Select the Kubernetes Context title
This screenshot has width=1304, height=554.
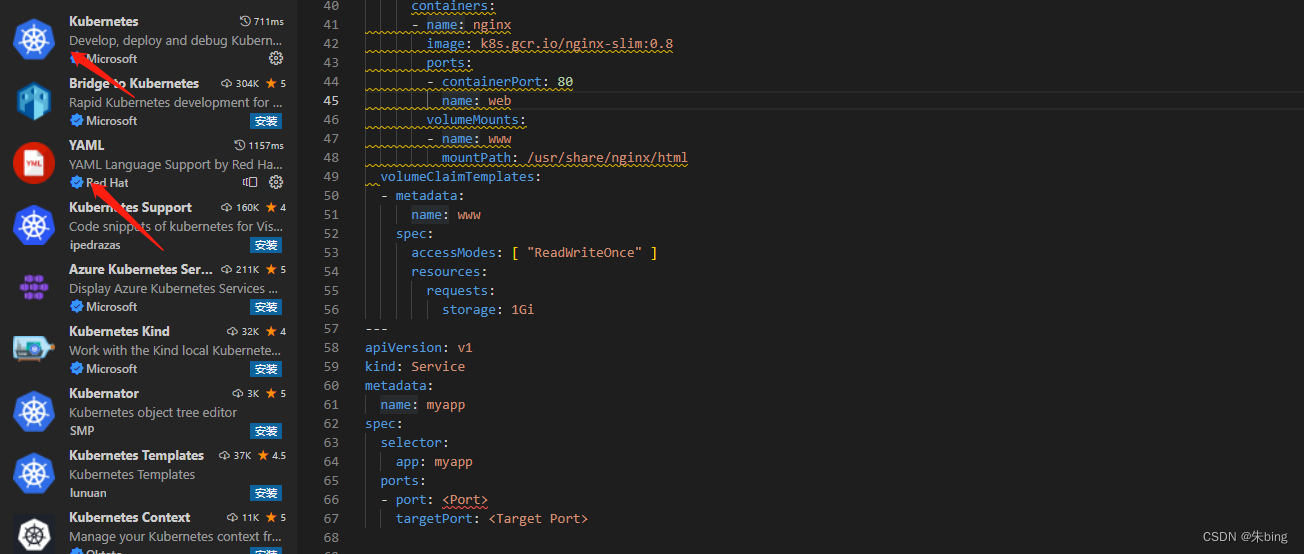130,517
